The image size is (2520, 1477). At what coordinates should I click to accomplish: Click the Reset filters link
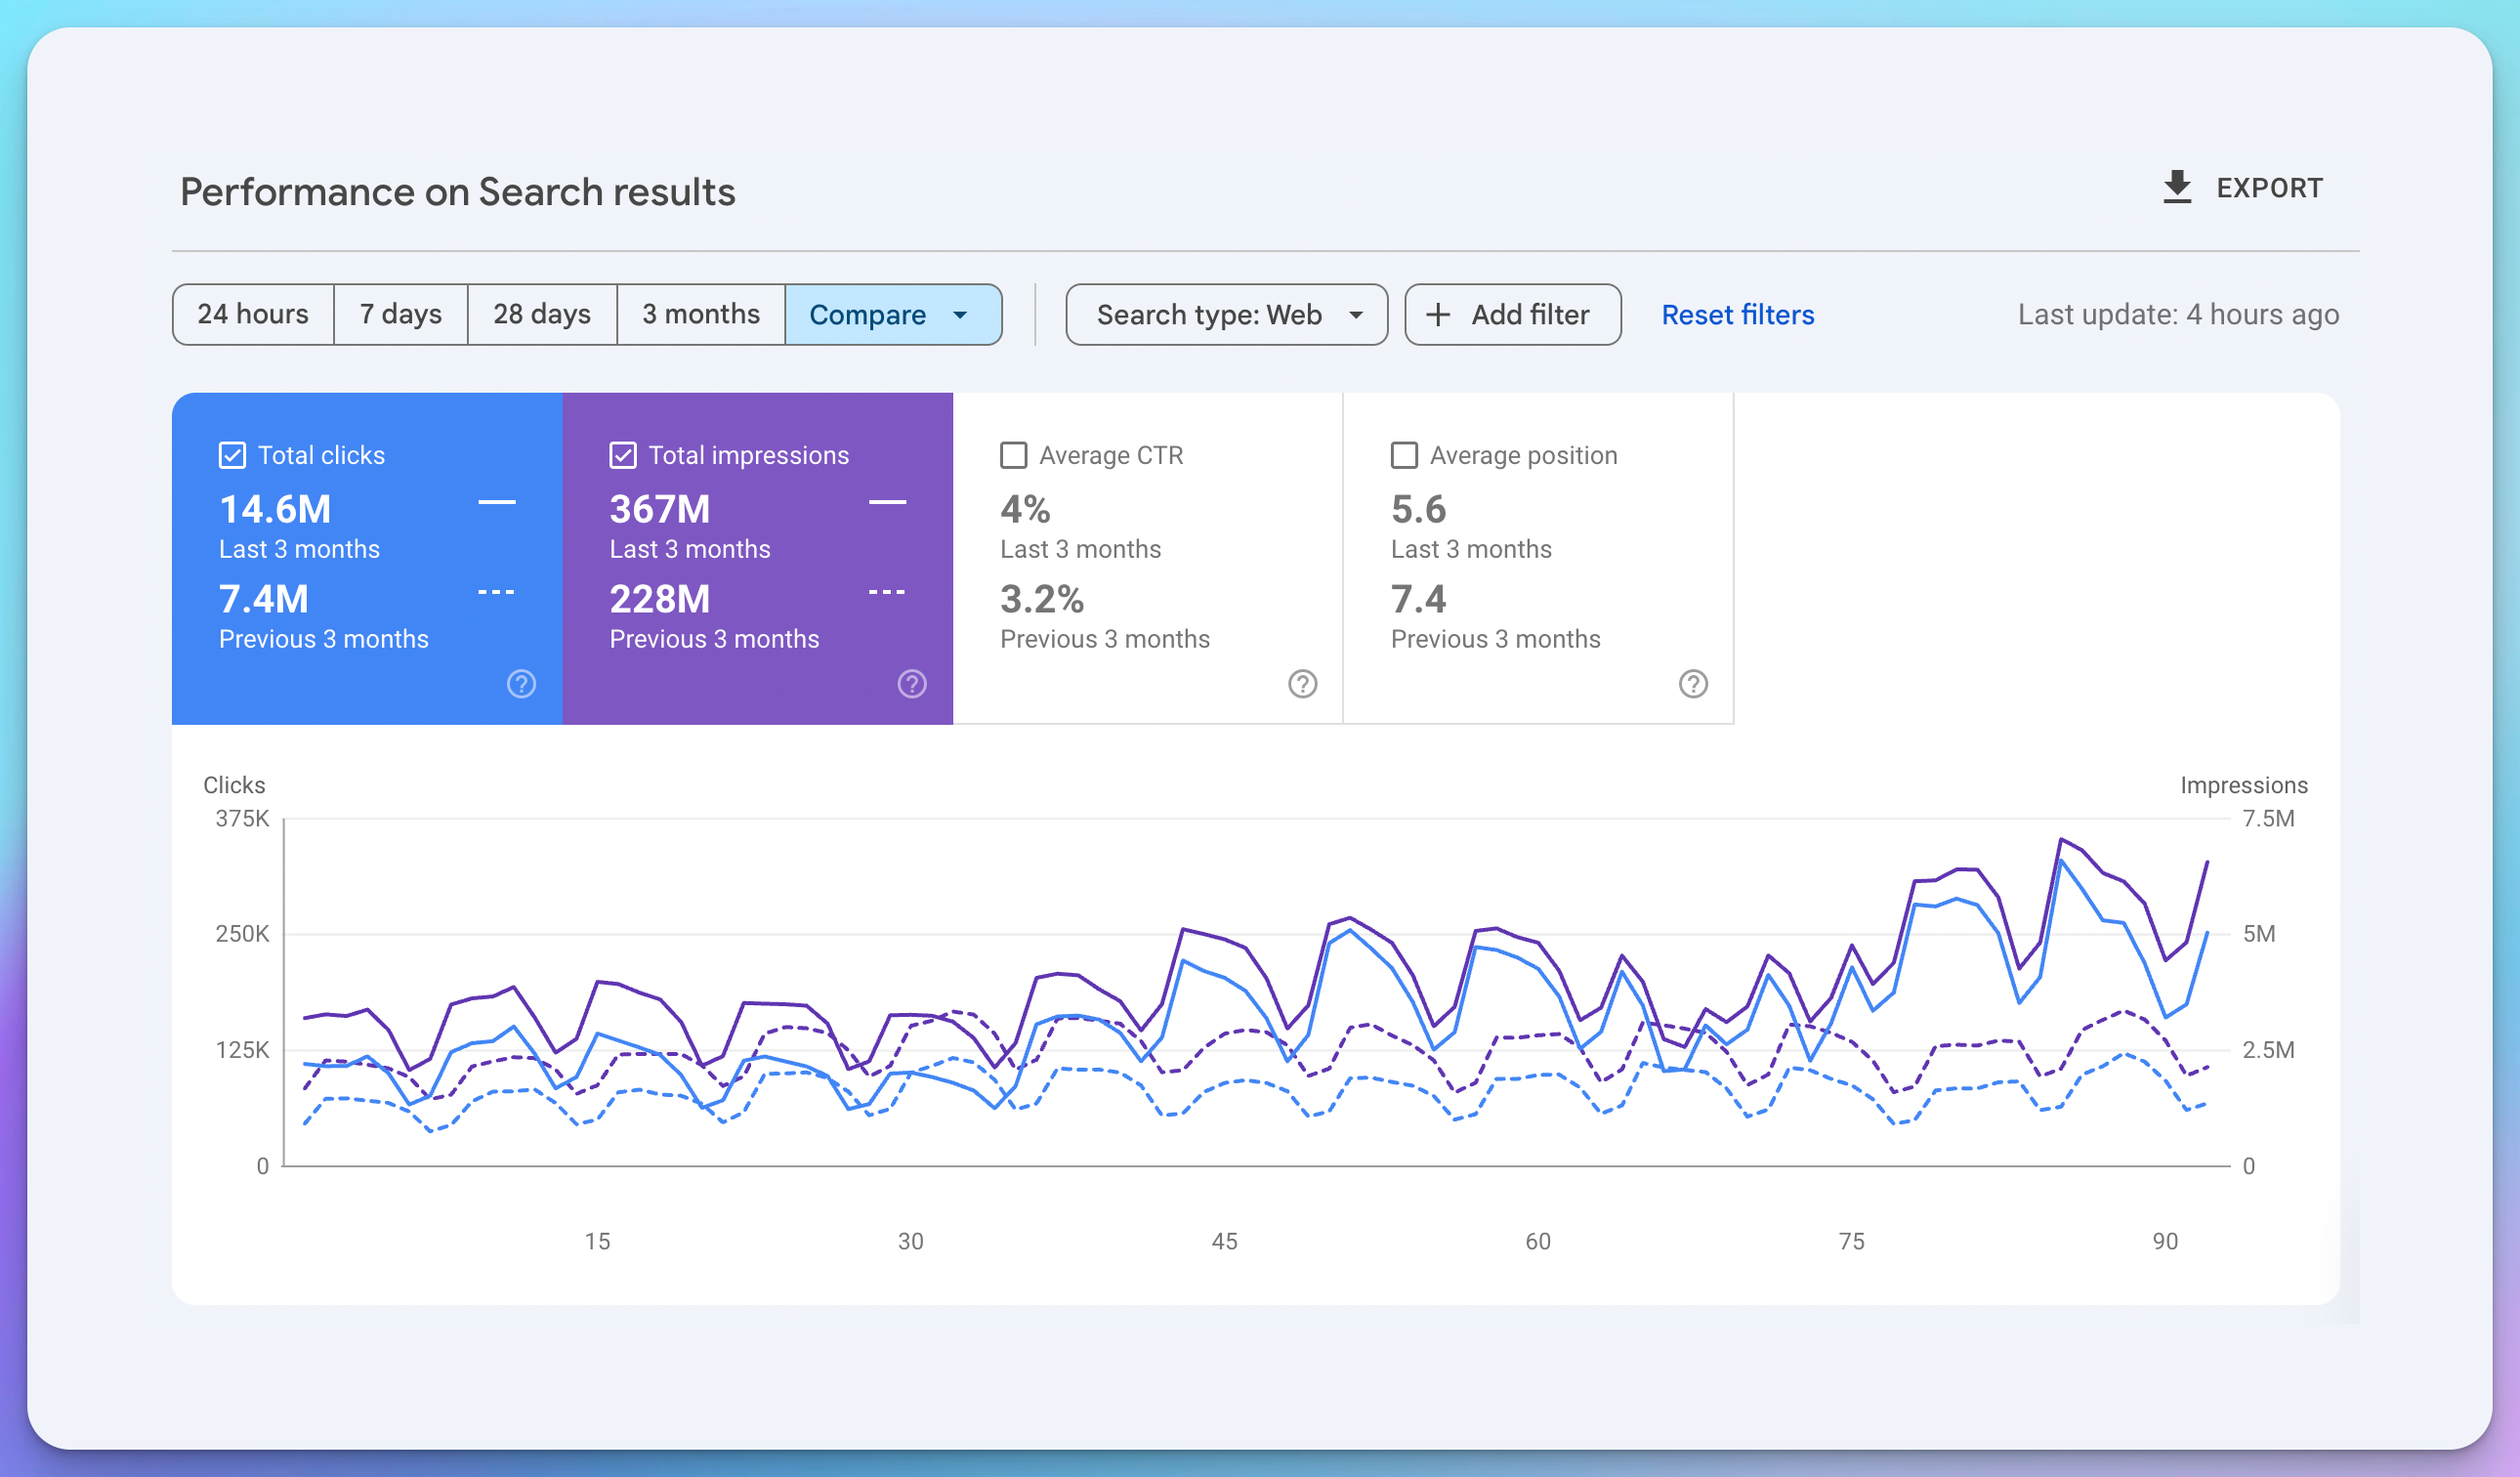[x=1738, y=315]
